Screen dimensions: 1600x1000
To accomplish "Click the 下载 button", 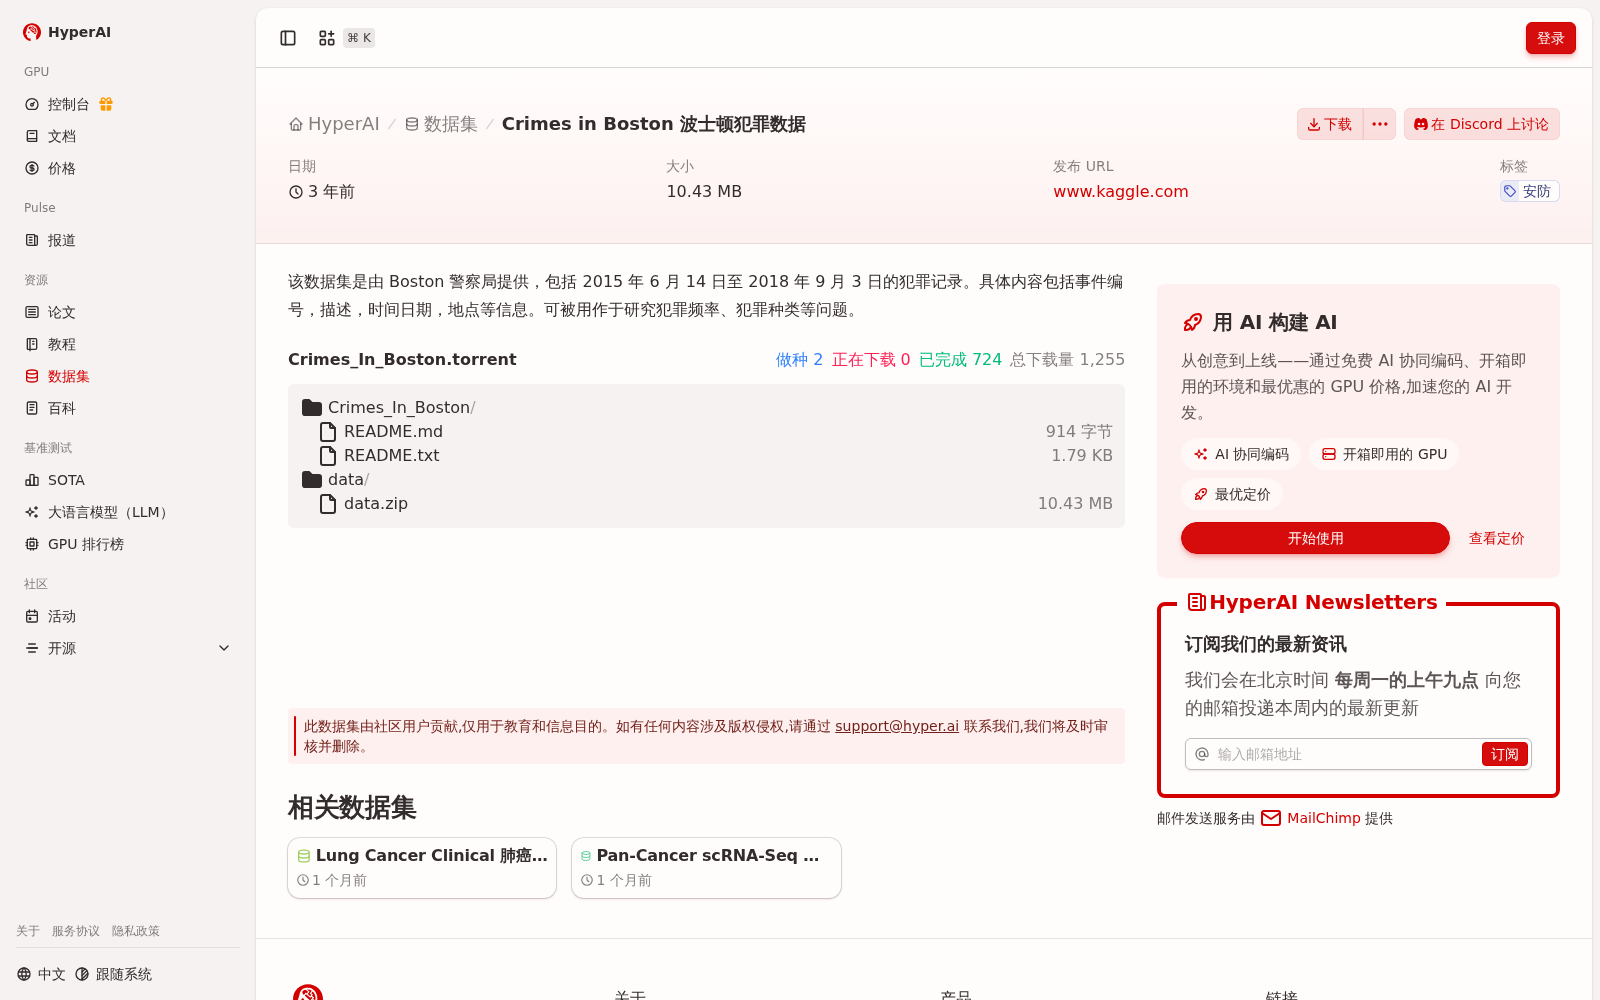I will click(1330, 124).
